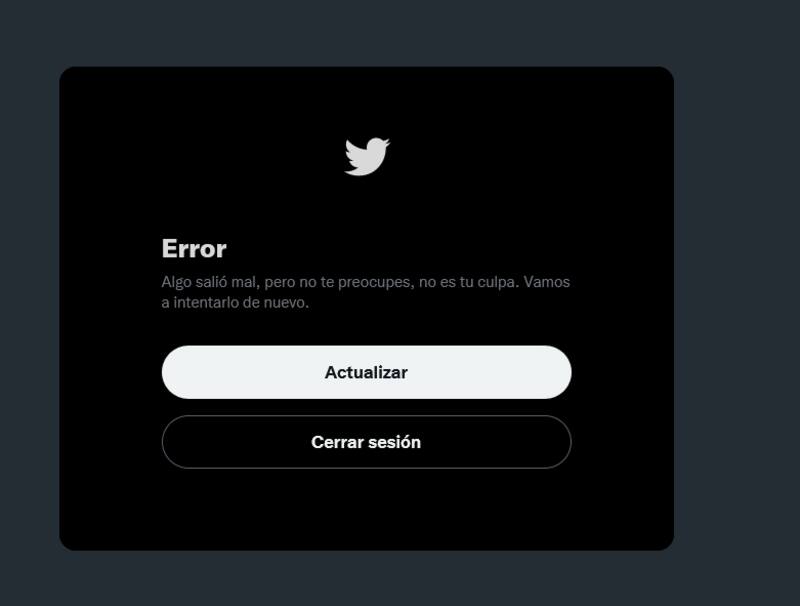Activate the light-colored Actualizar pill button
Viewport: 800px width, 606px height.
(366, 372)
